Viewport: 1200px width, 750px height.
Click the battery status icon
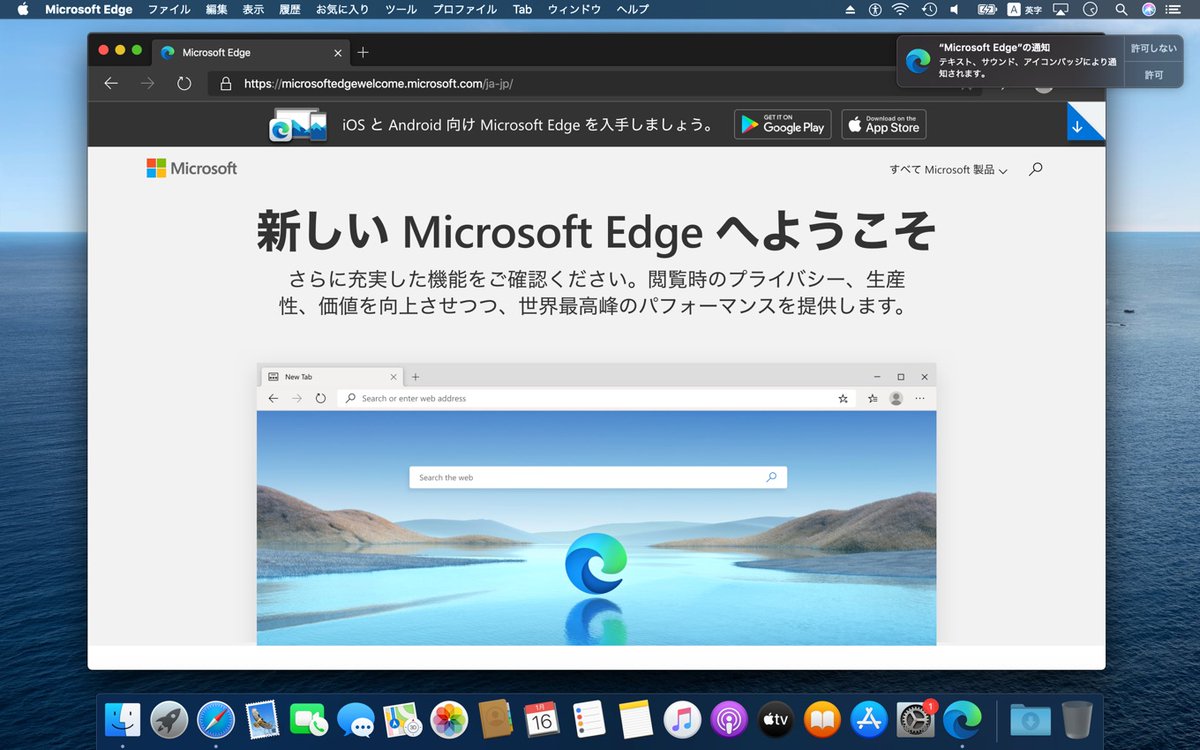pos(986,9)
